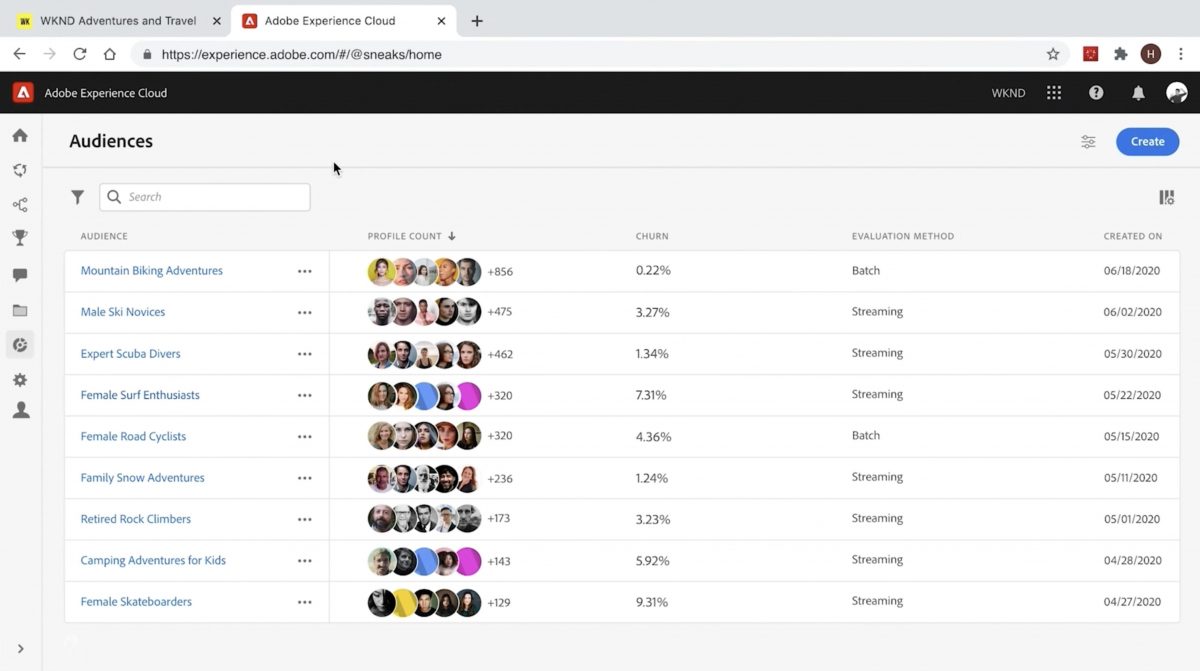The height and width of the screenshot is (671, 1200).
Task: Open more options for Female Skateboarders
Action: click(305, 603)
